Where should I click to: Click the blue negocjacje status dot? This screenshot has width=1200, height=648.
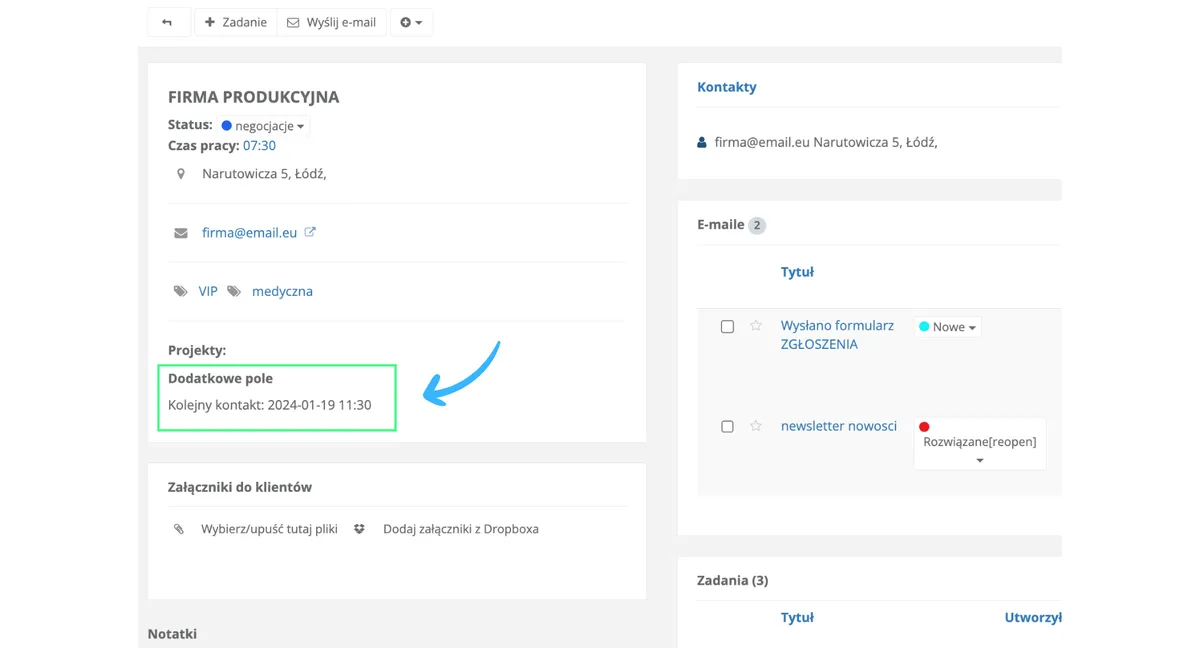[226, 126]
